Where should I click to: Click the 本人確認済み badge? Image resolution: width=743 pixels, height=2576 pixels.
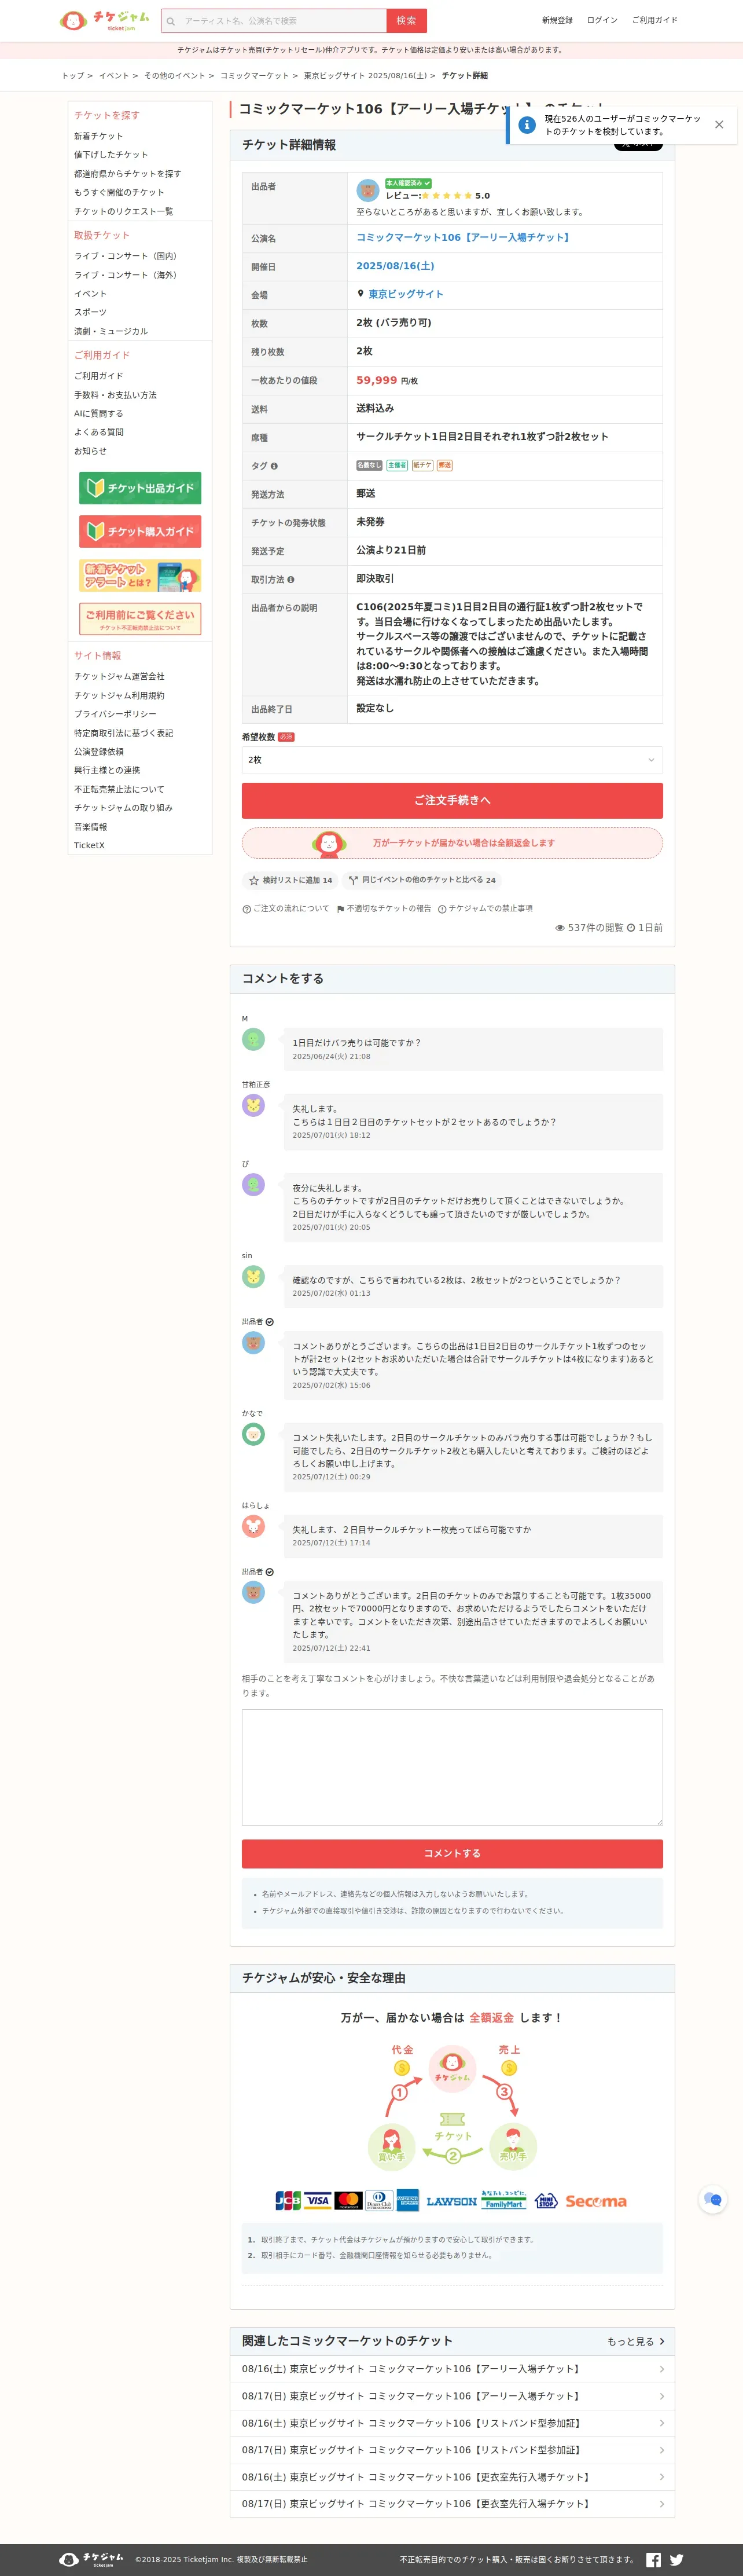408,183
